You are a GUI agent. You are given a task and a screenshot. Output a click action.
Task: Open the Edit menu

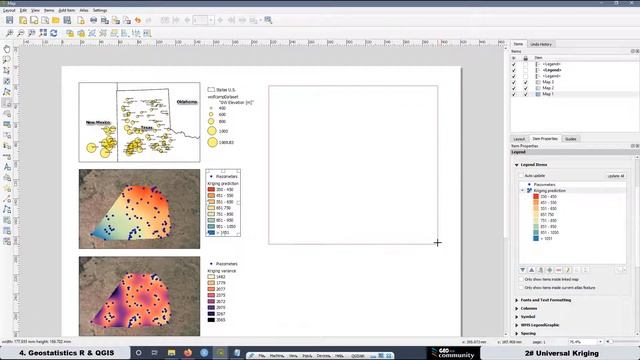[x=23, y=10]
